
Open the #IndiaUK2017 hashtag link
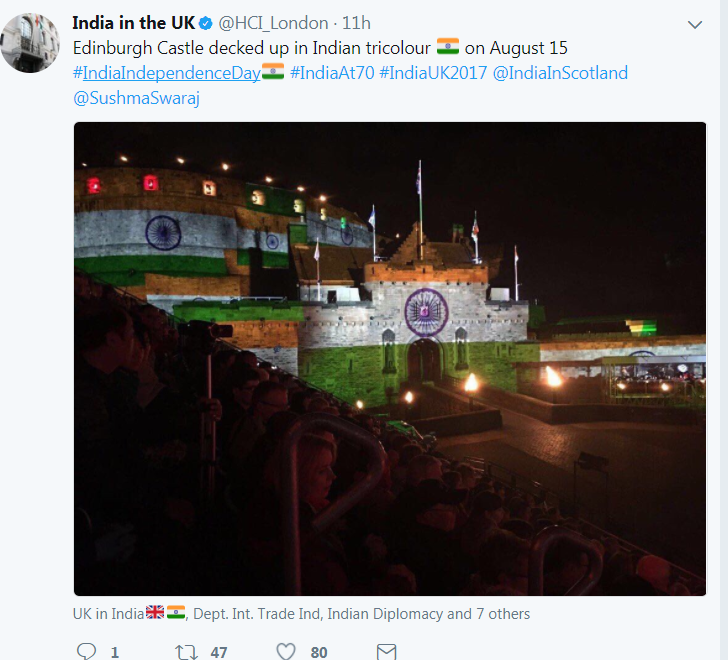(433, 73)
